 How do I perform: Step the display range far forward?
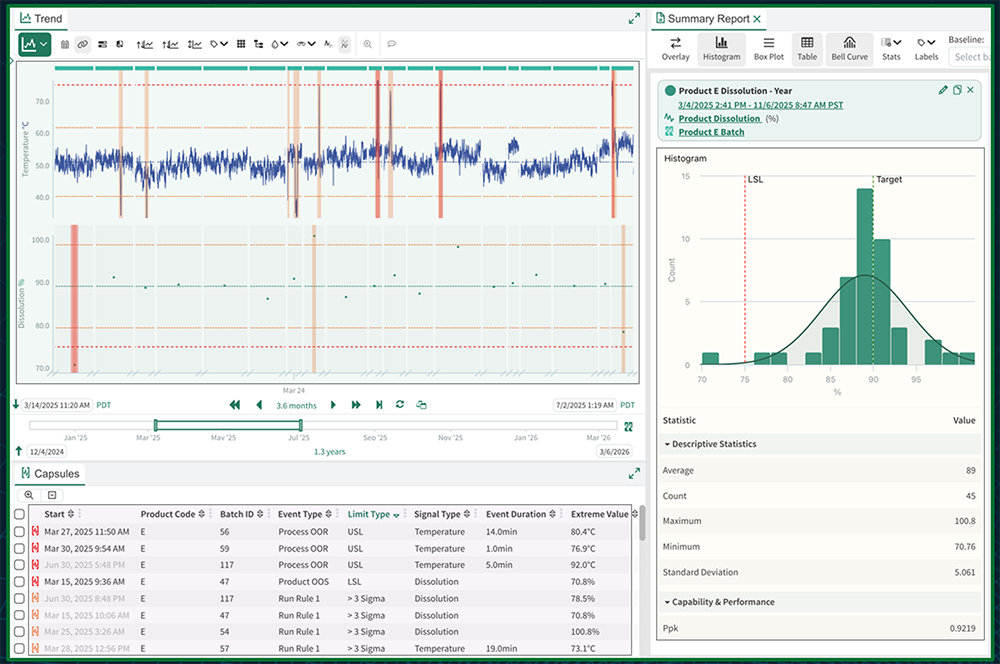click(x=356, y=405)
